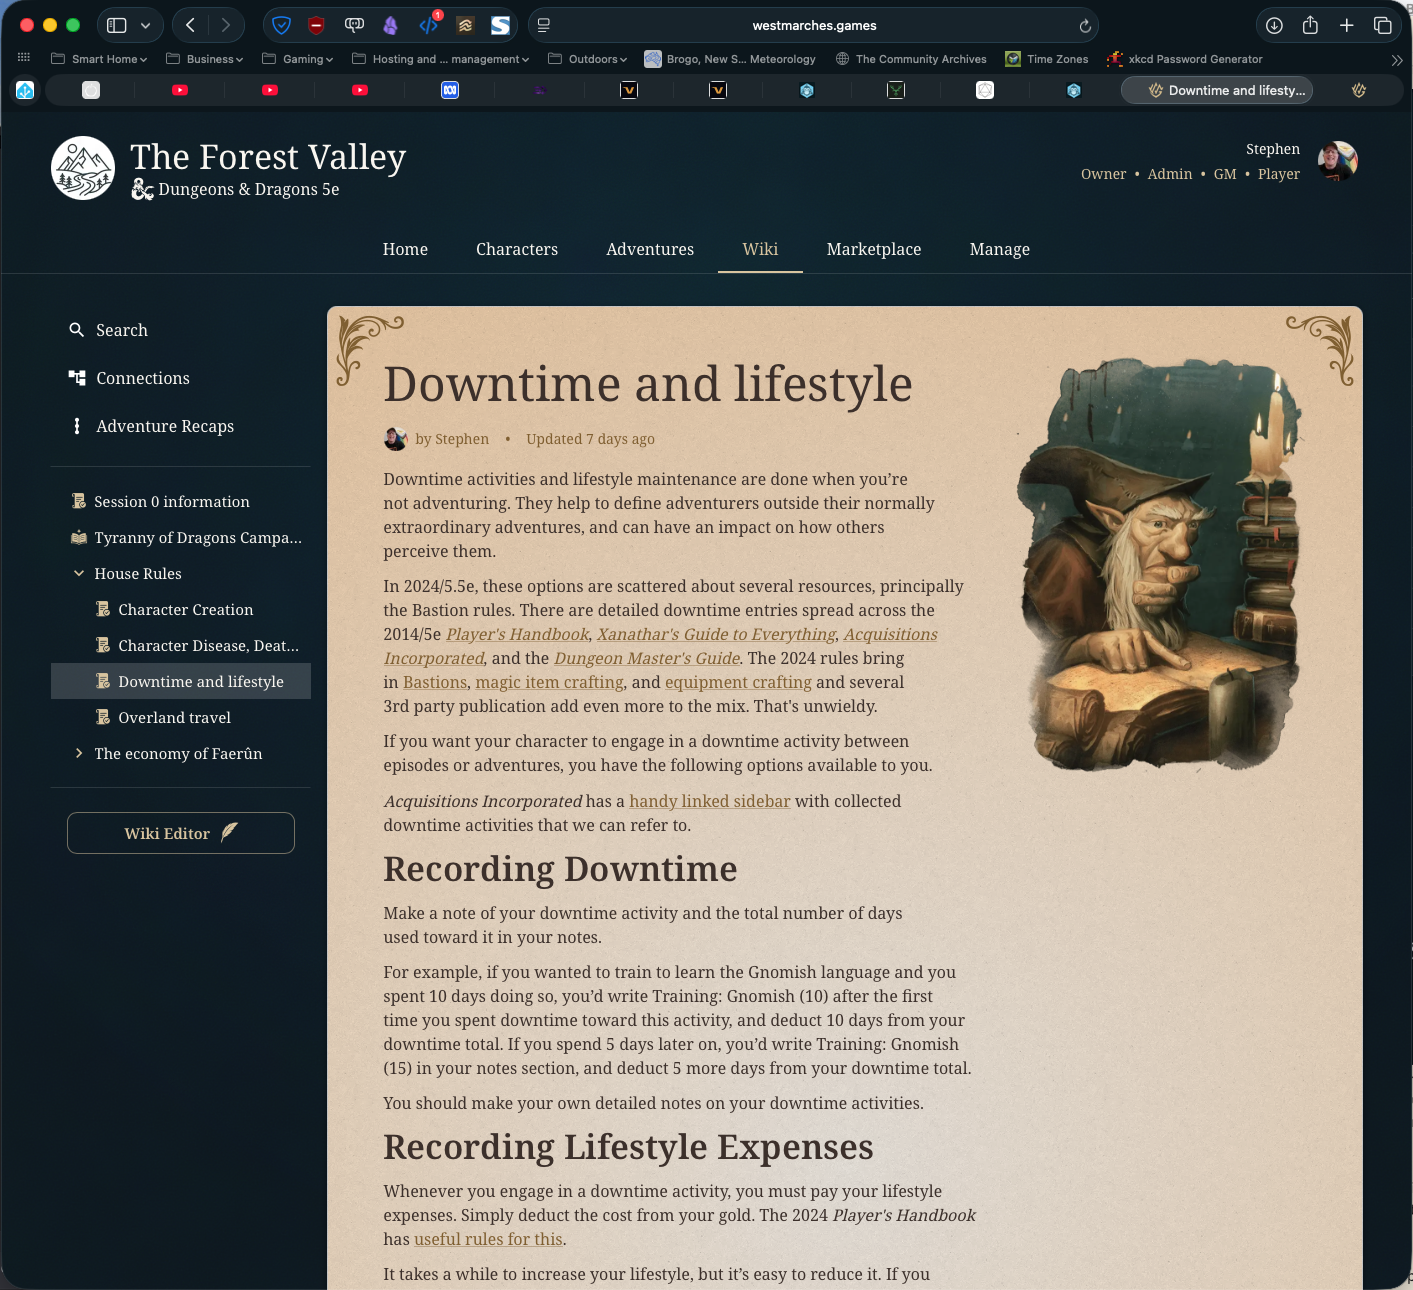Image resolution: width=1413 pixels, height=1290 pixels.
Task: Open the Business bookmarks folder
Action: [204, 59]
